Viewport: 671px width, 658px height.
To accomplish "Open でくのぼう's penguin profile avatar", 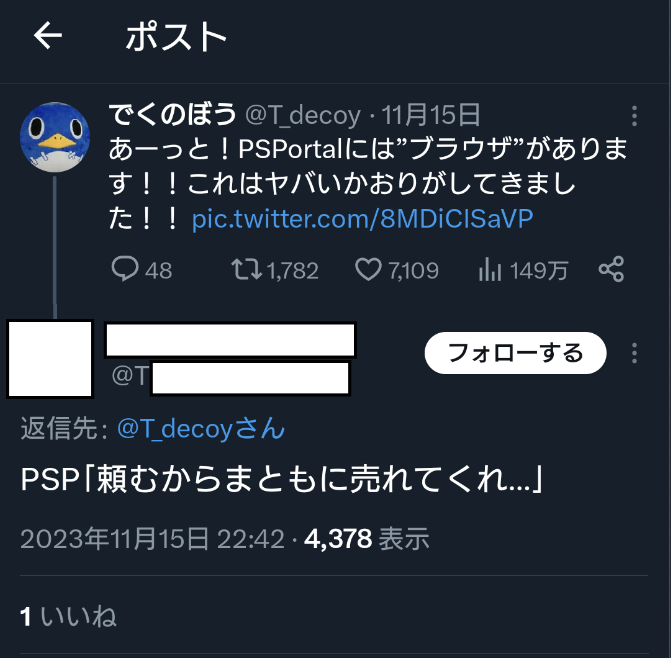I will (x=55, y=137).
